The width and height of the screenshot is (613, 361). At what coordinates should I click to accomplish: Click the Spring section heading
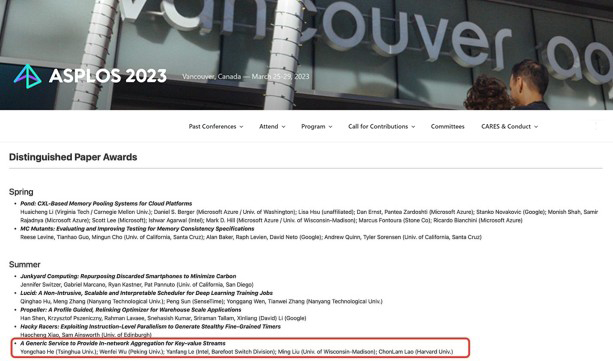click(21, 192)
